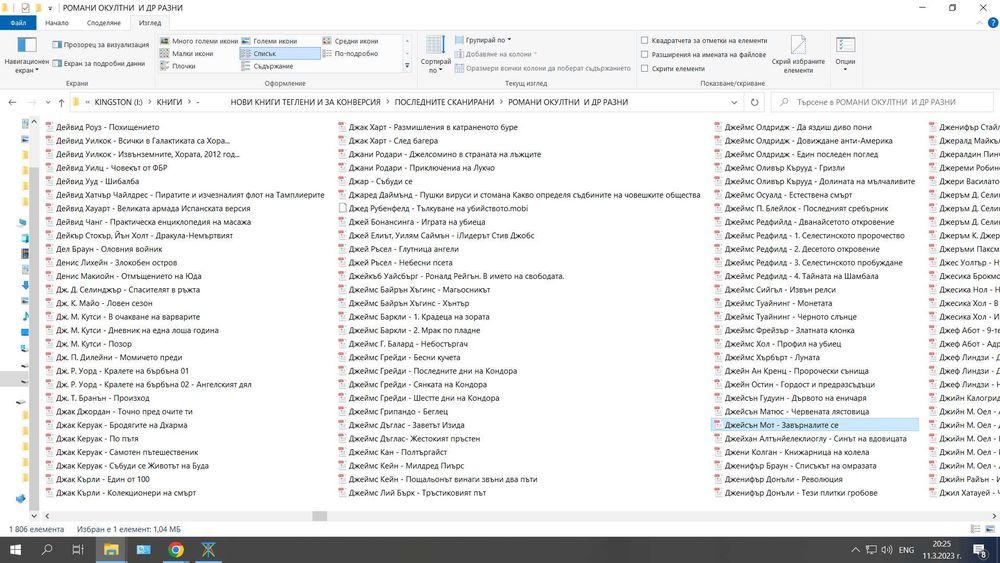Click Hide selected items (Скрий избраните елементи)

(798, 55)
